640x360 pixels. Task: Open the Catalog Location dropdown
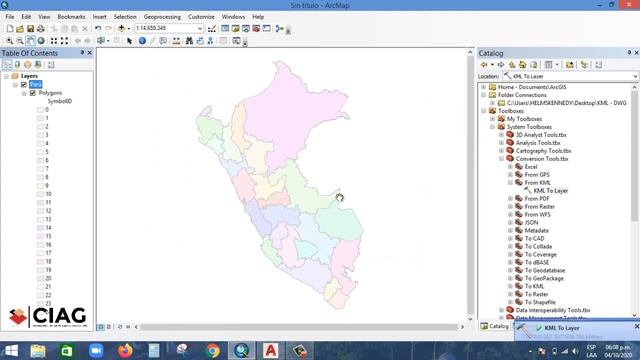click(635, 76)
